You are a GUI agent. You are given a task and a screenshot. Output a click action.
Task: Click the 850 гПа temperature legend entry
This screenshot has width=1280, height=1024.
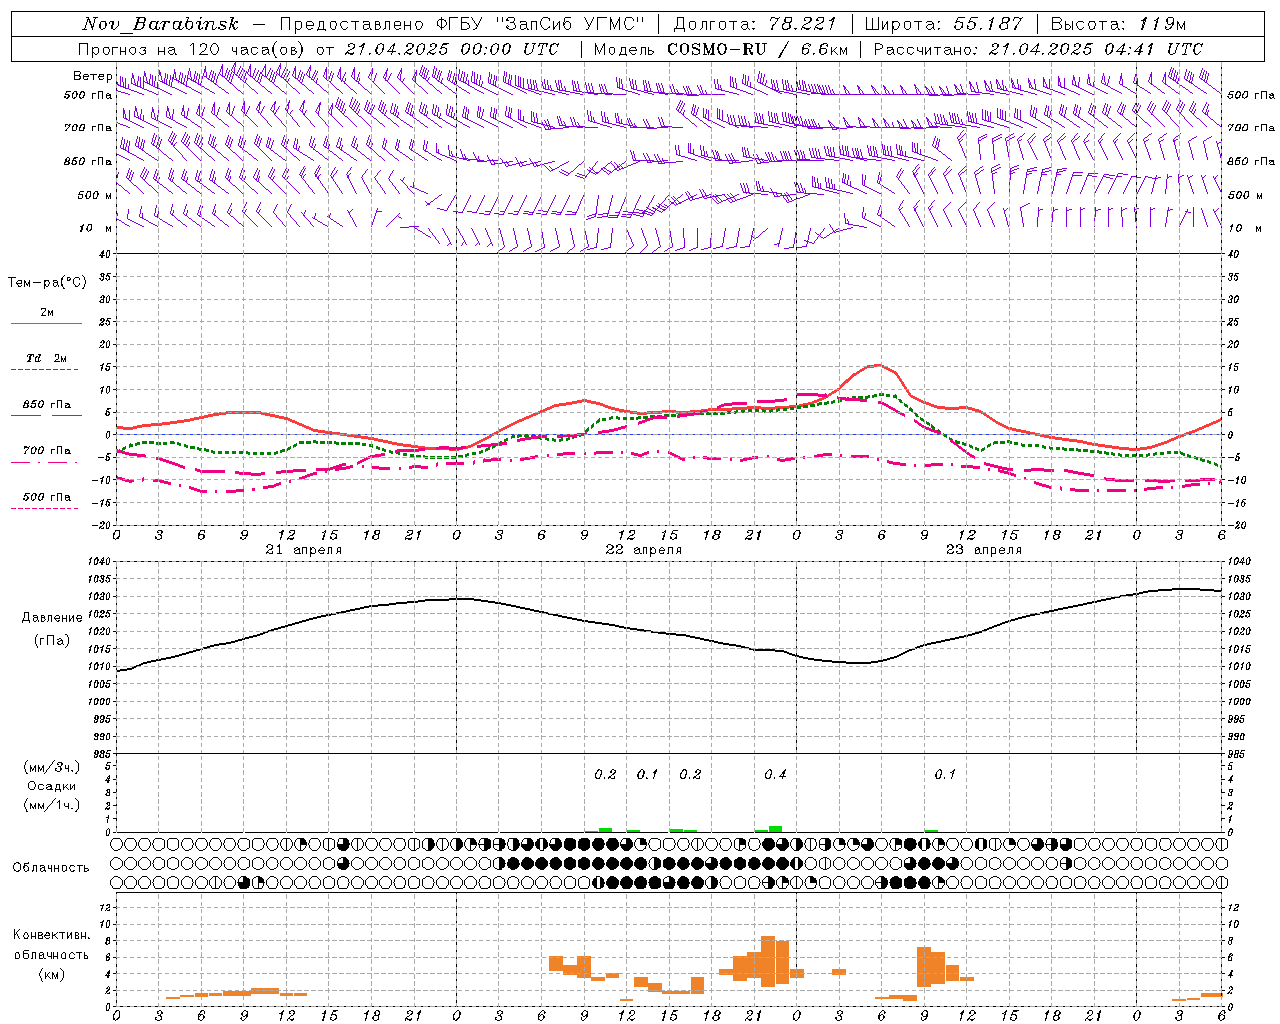point(47,404)
